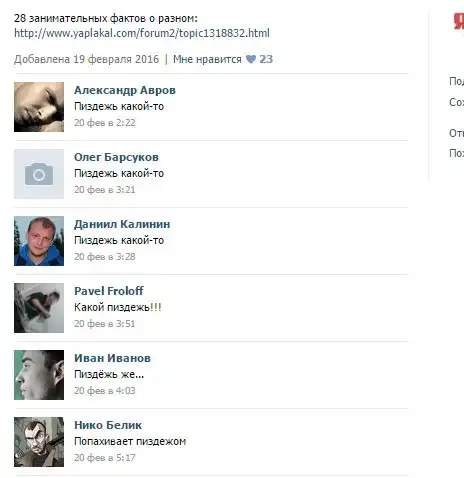Open the yaplakal.com forum topic link
Viewport: 464px width, 478px height.
(142, 33)
